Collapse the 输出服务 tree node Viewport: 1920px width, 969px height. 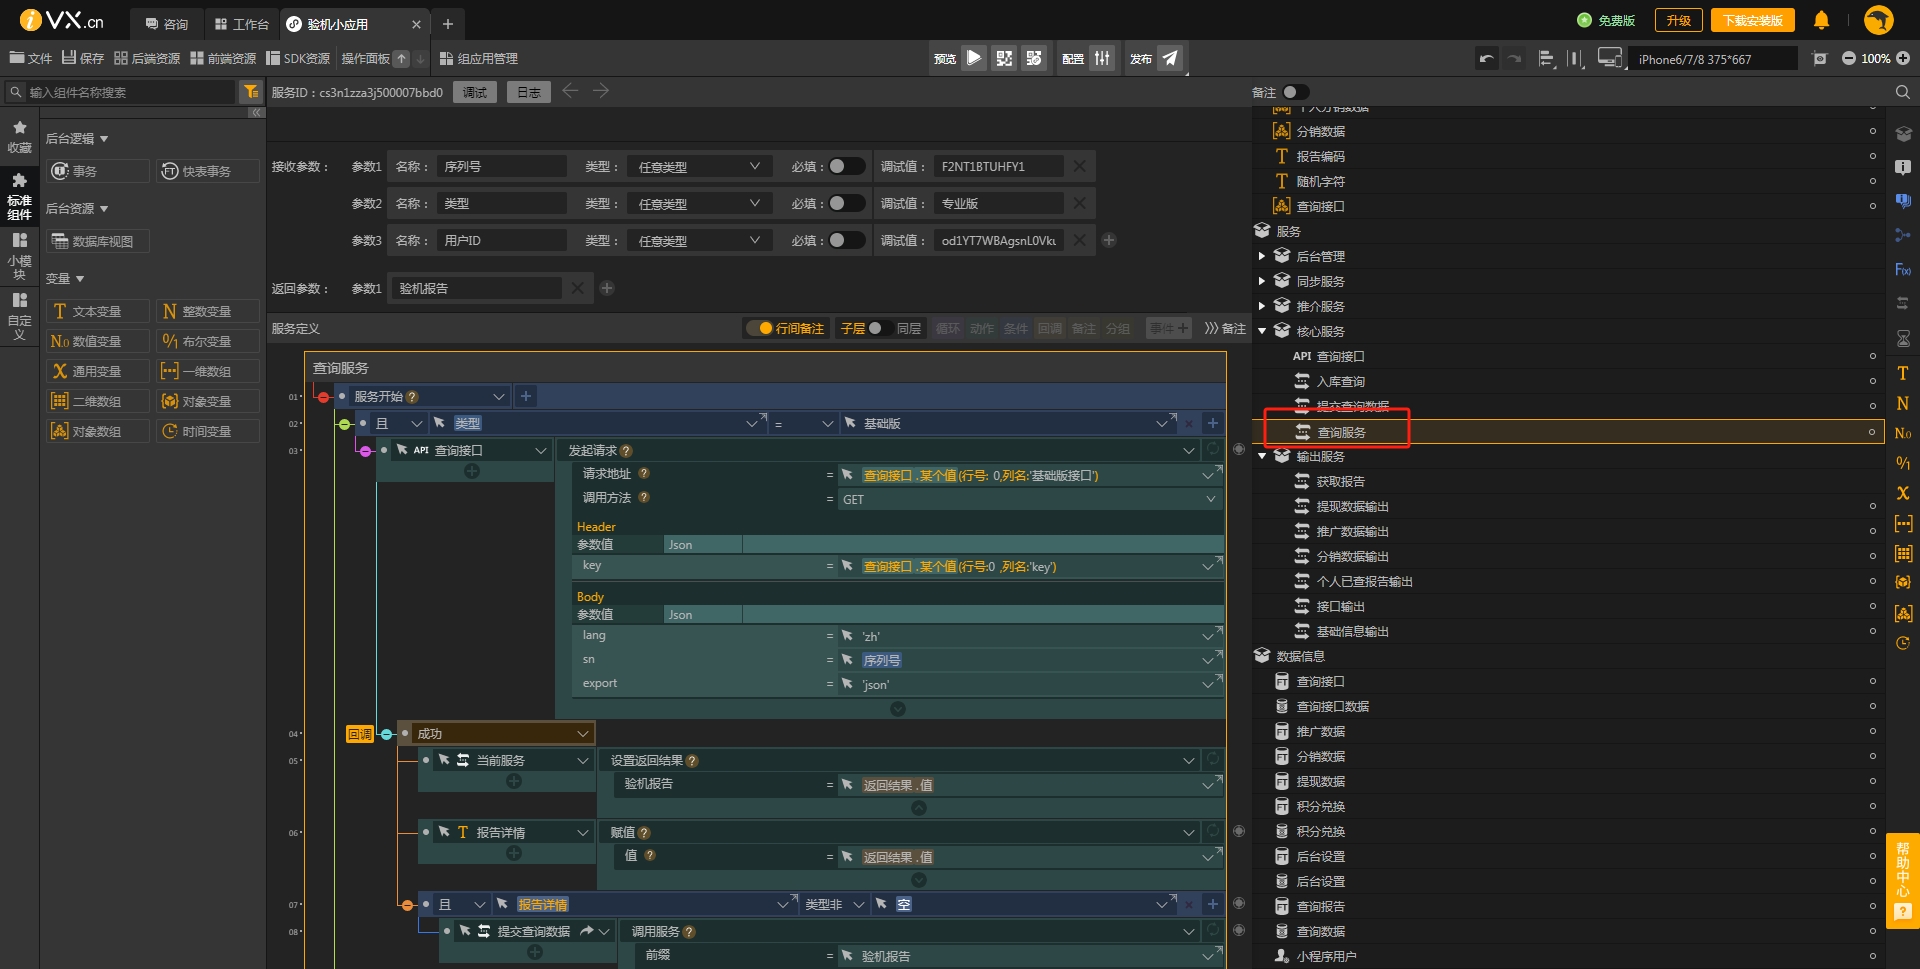click(1262, 456)
